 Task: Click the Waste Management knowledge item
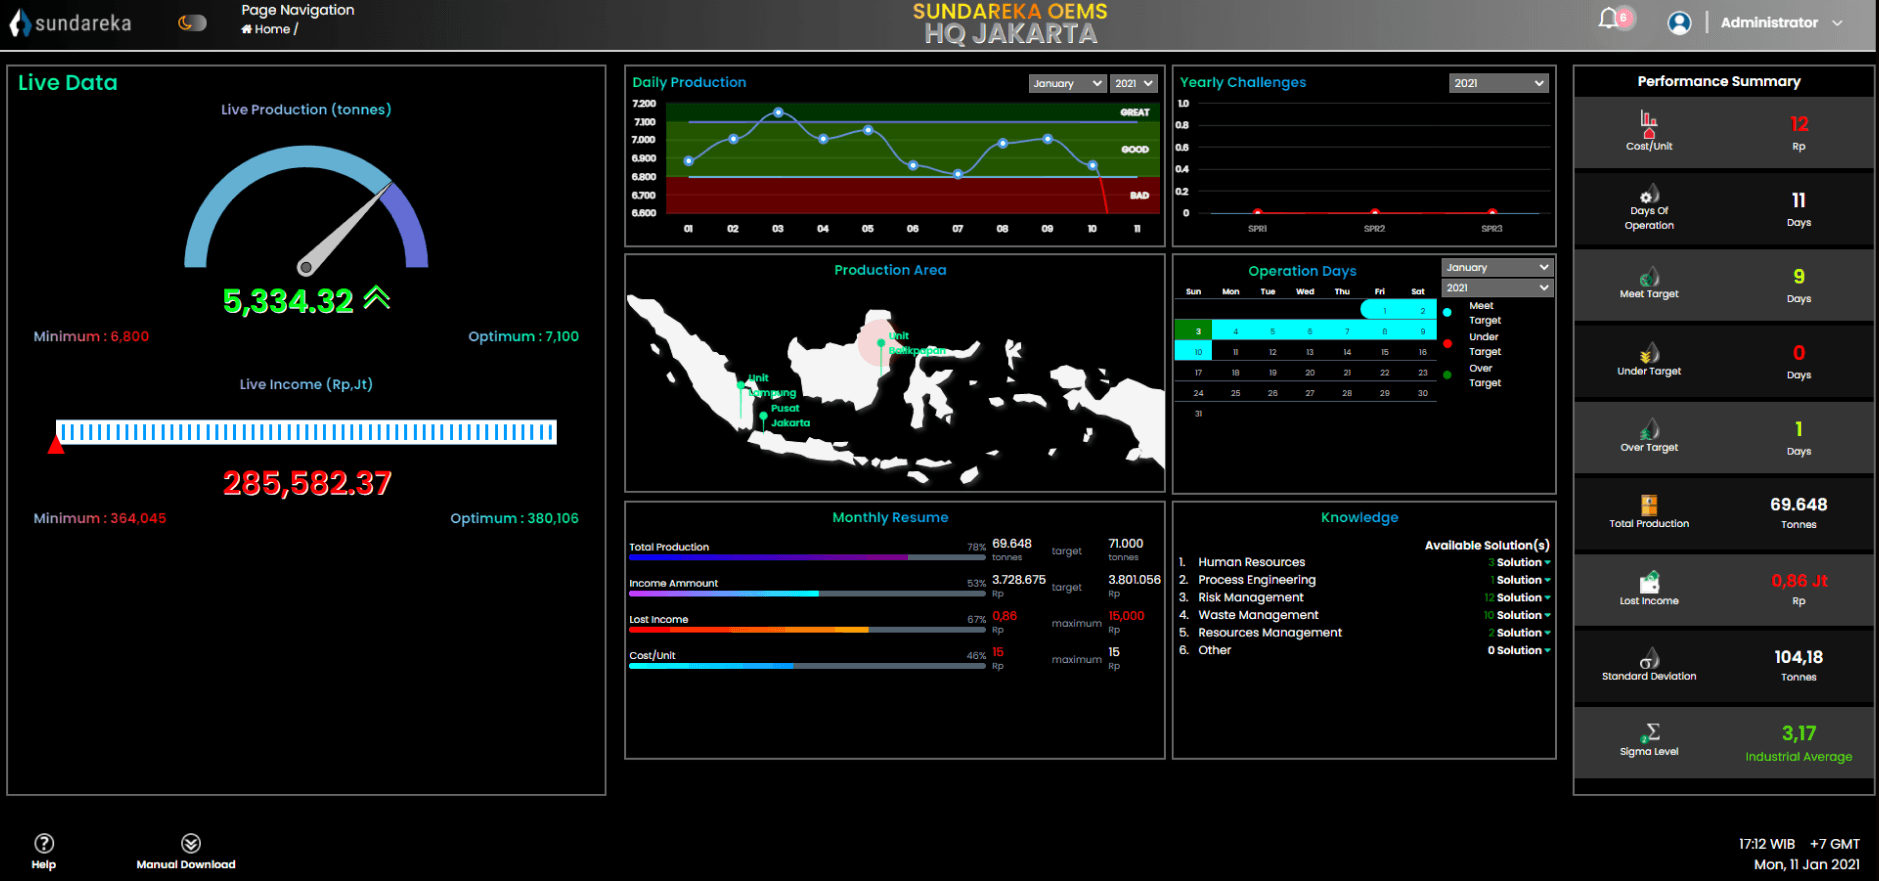(1258, 615)
